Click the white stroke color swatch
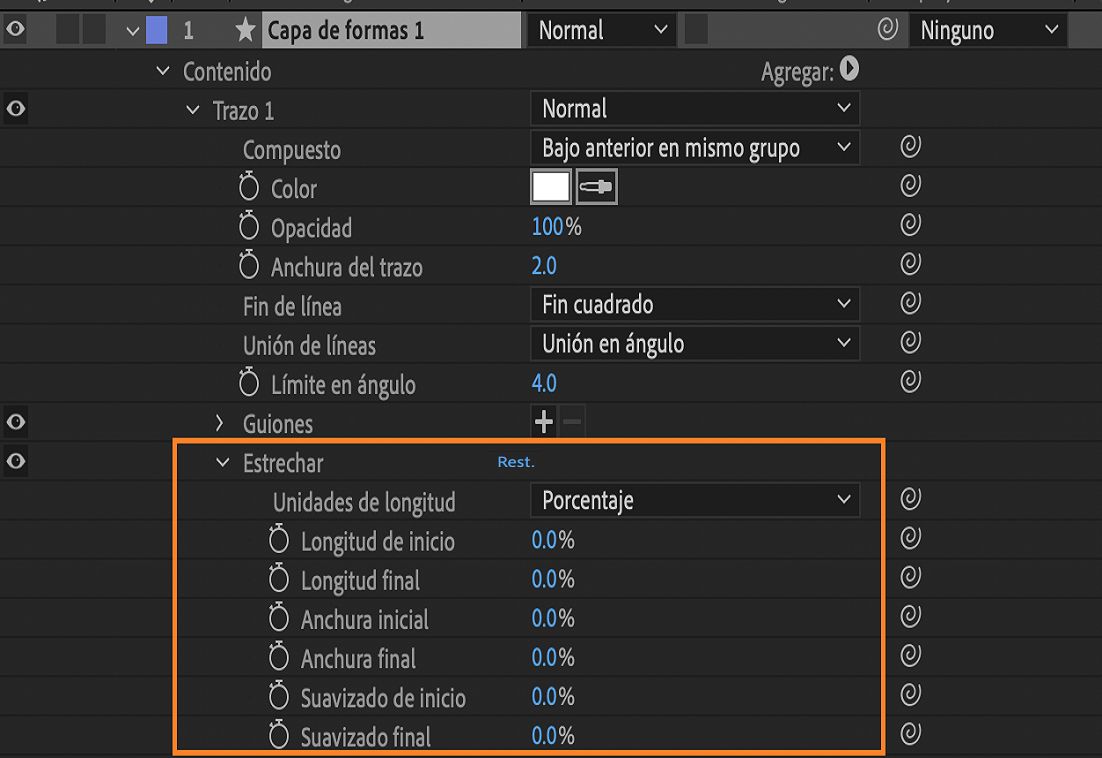This screenshot has height=758, width=1102. tap(551, 186)
